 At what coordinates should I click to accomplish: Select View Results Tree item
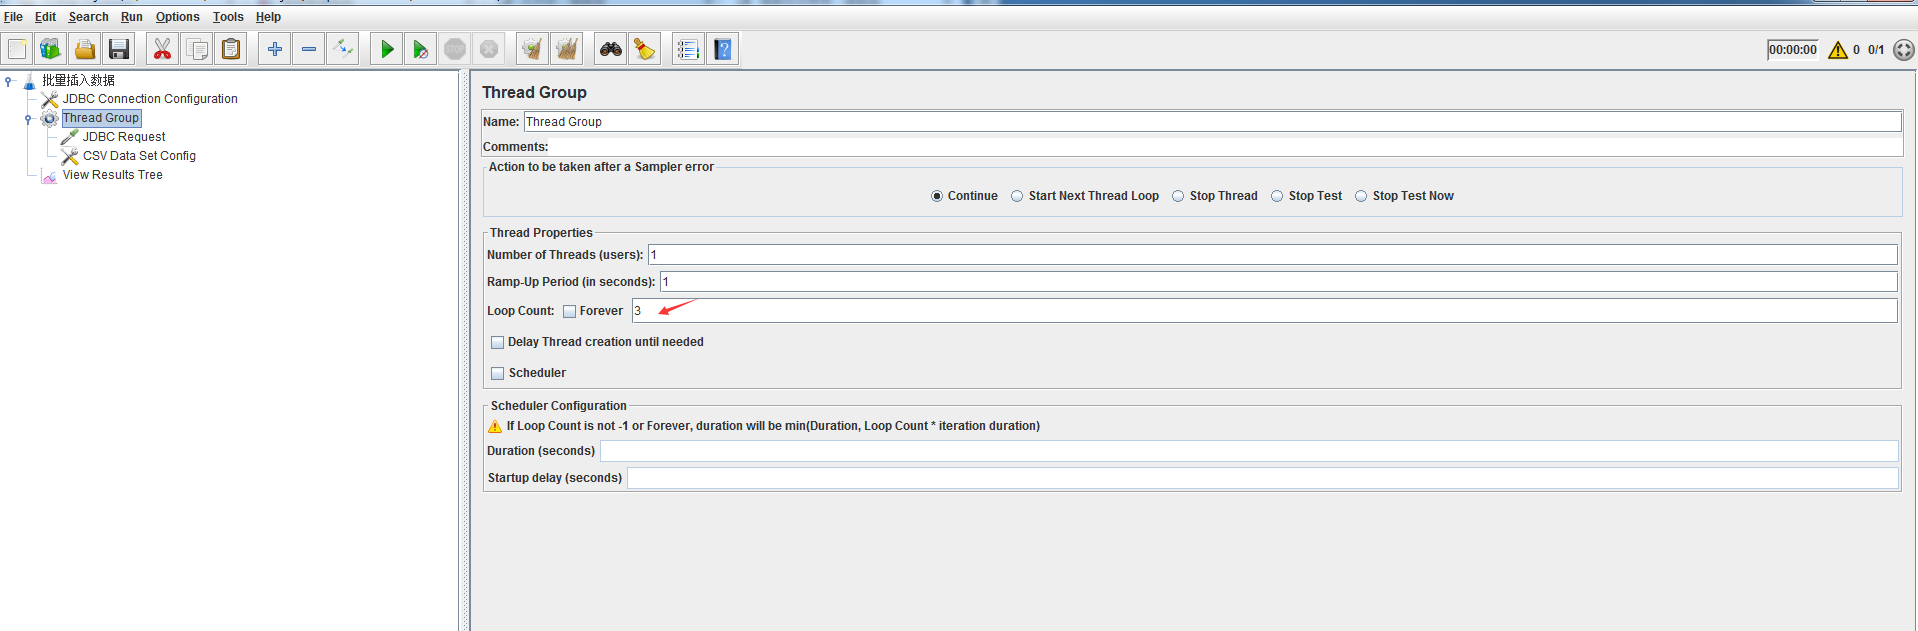coord(112,175)
